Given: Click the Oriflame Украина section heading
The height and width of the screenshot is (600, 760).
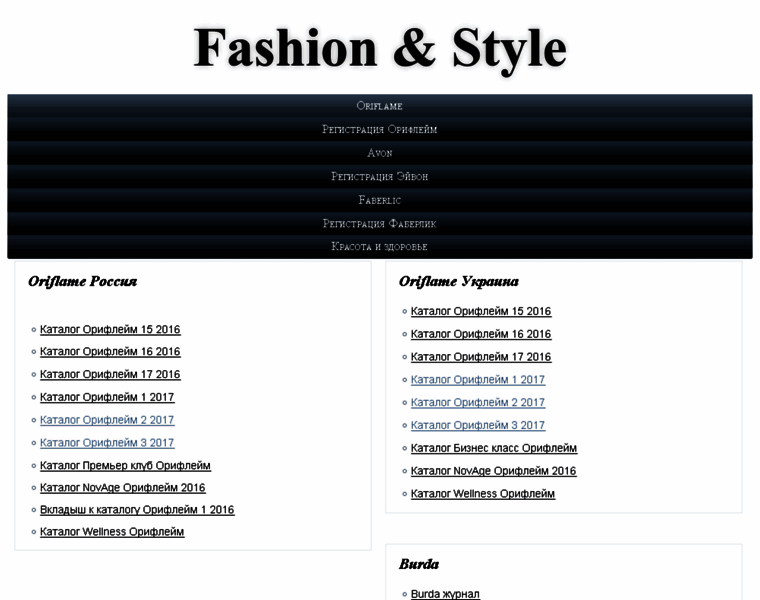Looking at the screenshot, I should pos(459,282).
